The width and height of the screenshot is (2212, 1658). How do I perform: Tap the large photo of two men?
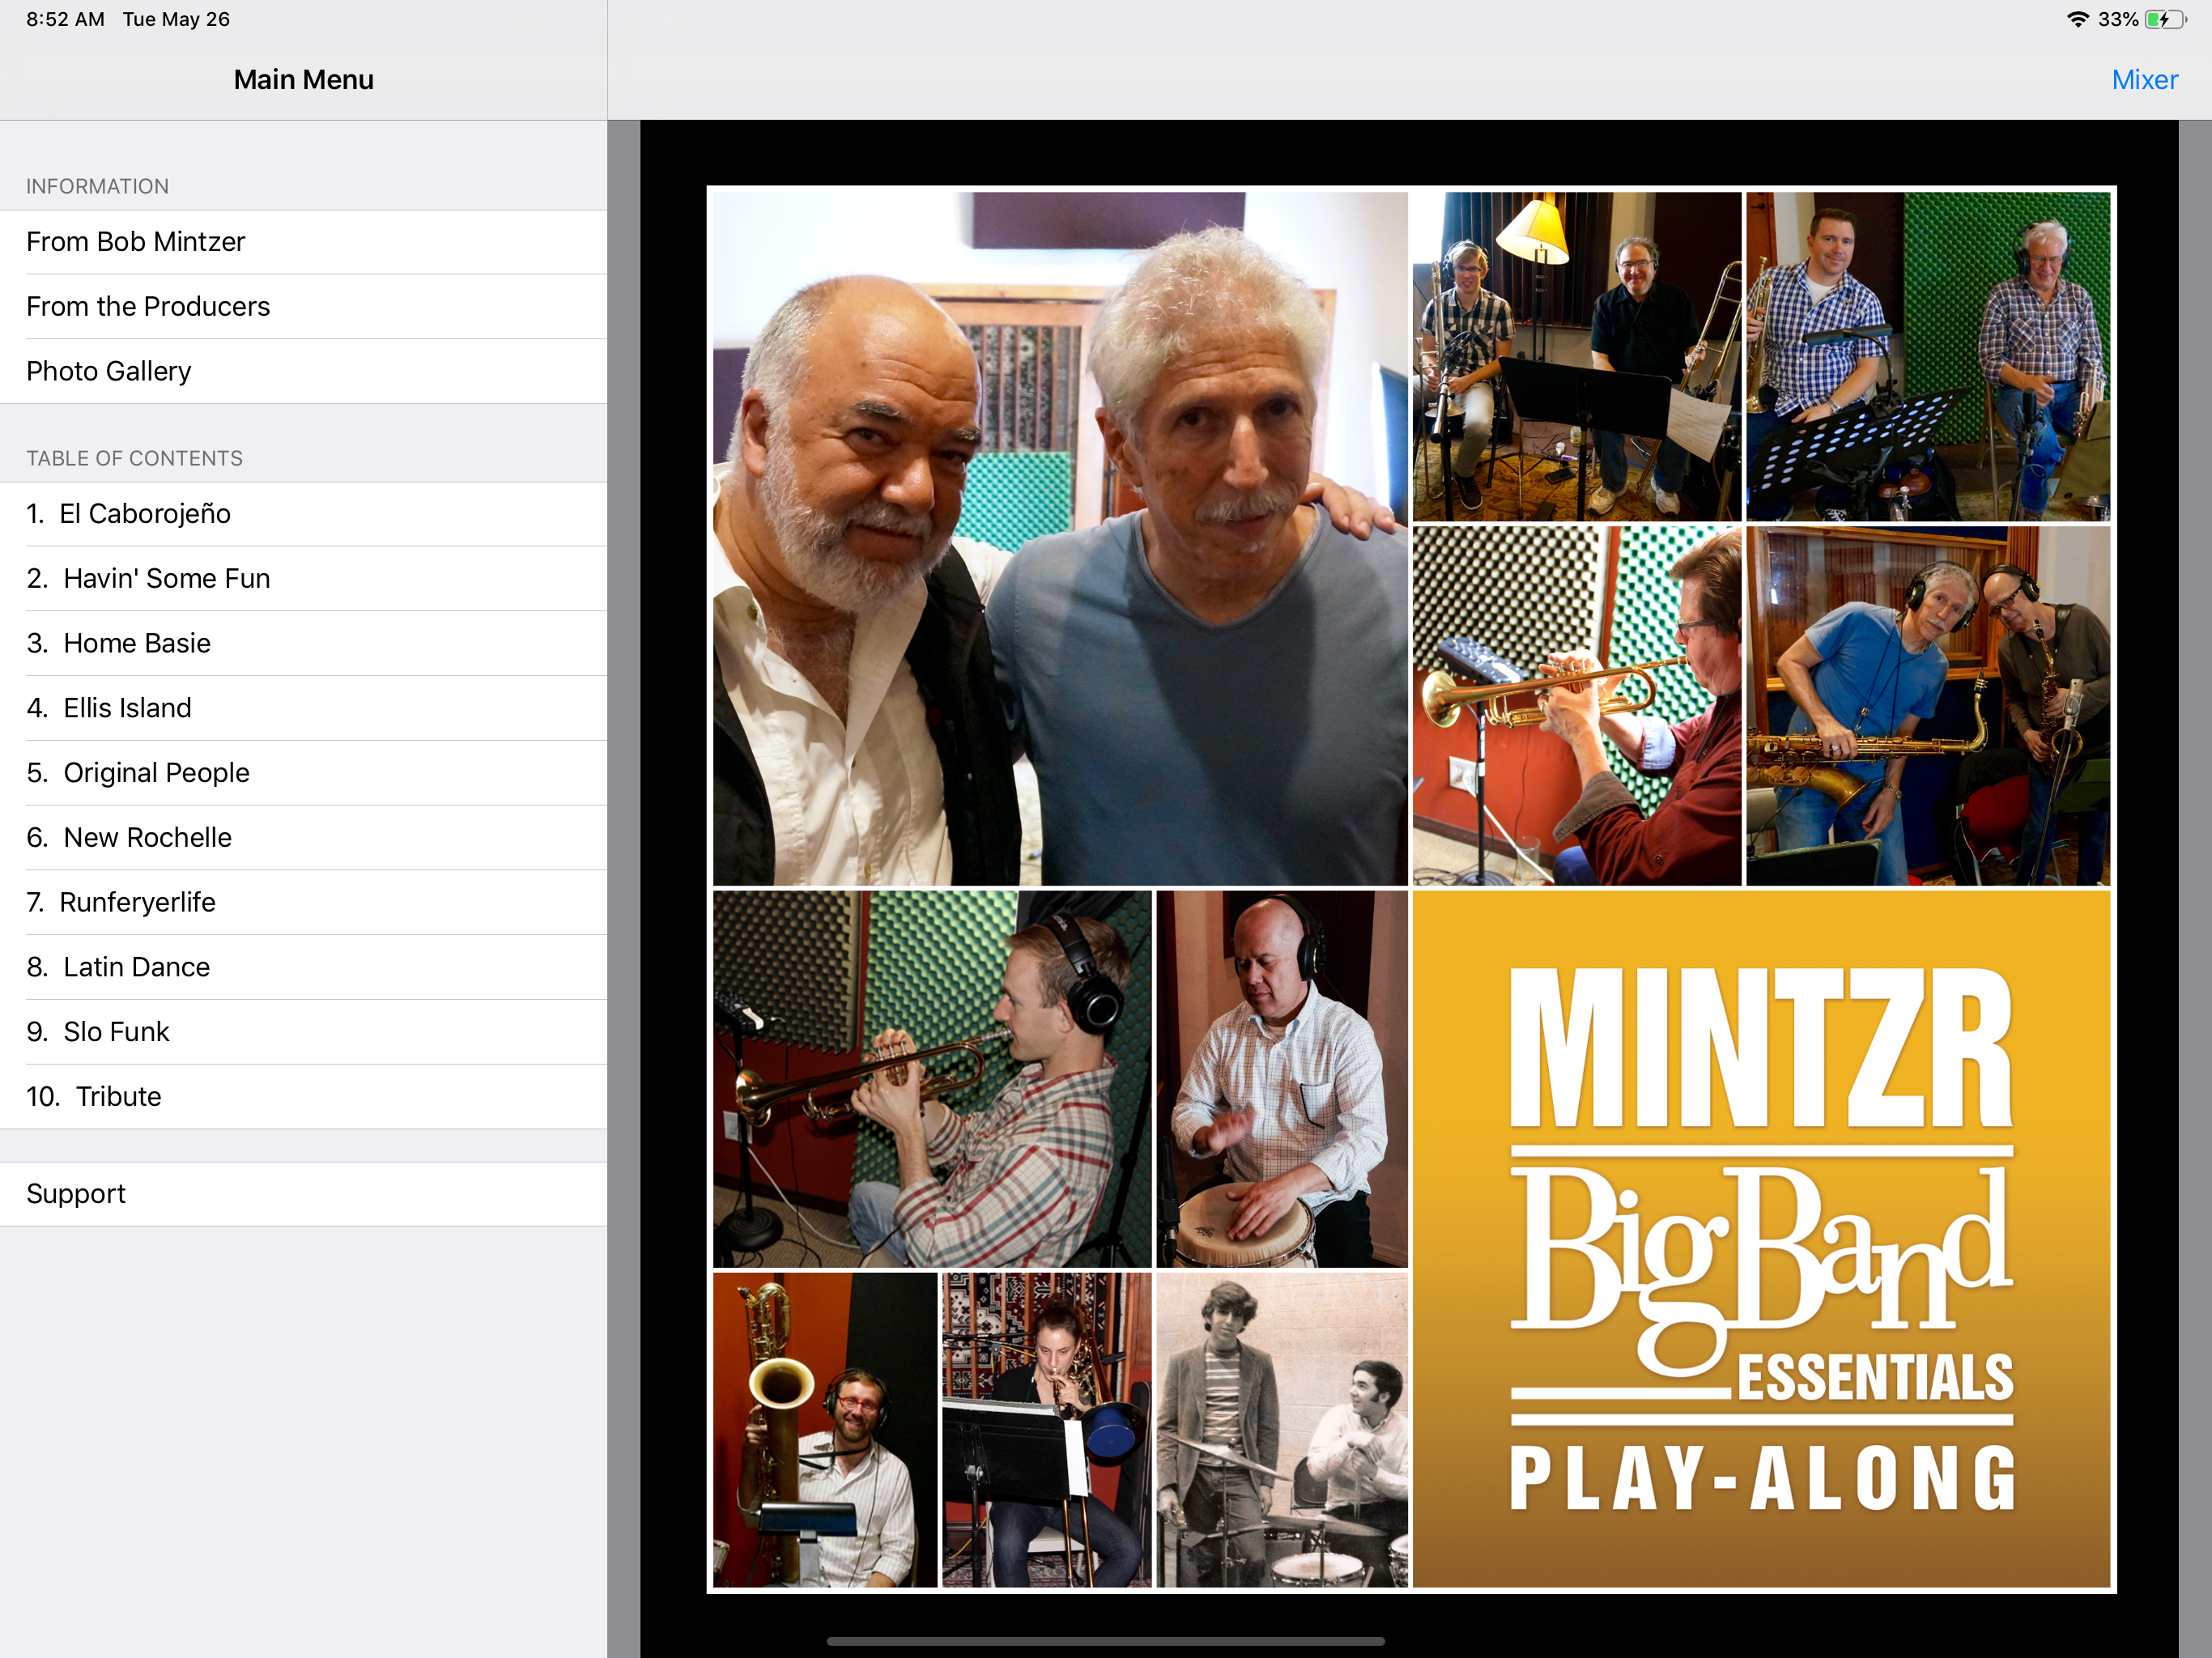tap(1060, 539)
